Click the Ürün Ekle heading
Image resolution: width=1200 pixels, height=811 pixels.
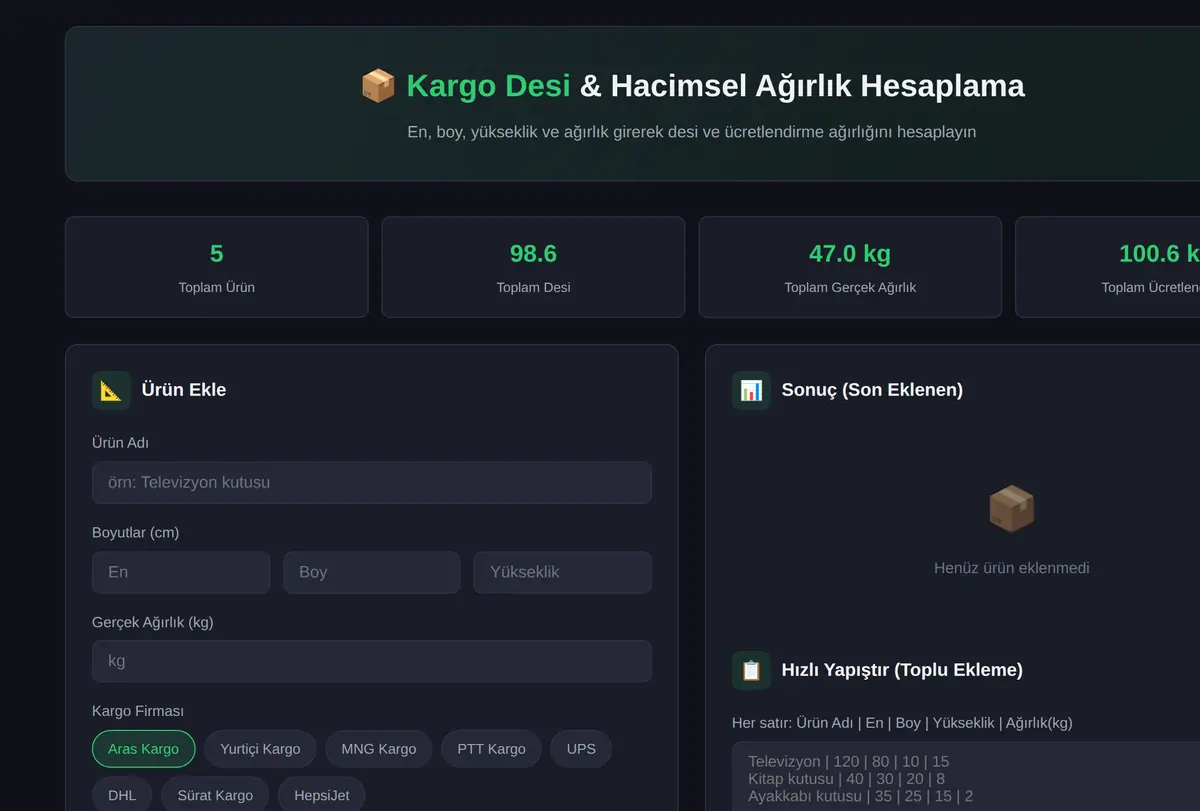pyautogui.click(x=184, y=390)
